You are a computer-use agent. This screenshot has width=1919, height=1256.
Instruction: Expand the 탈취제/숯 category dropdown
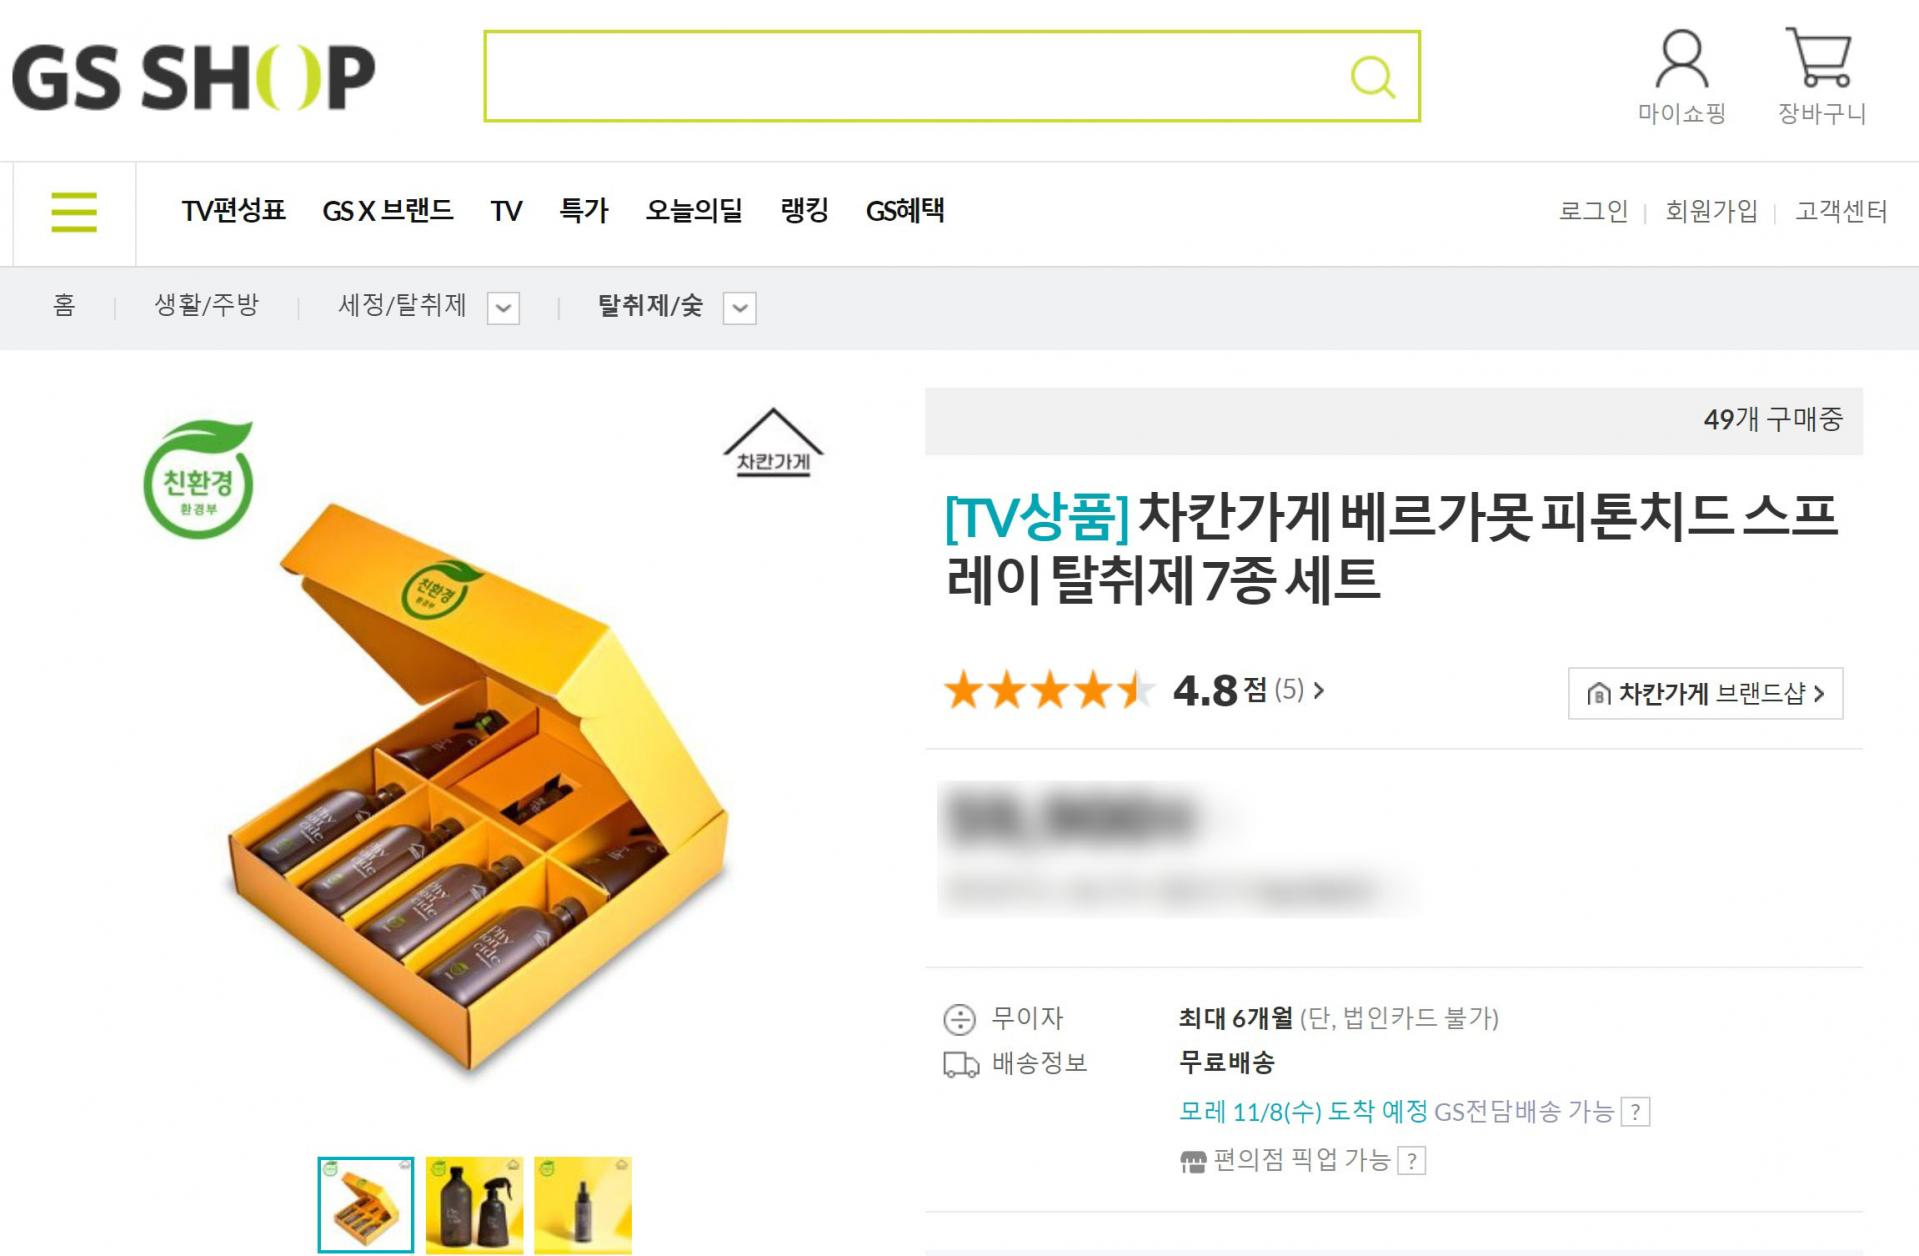740,308
